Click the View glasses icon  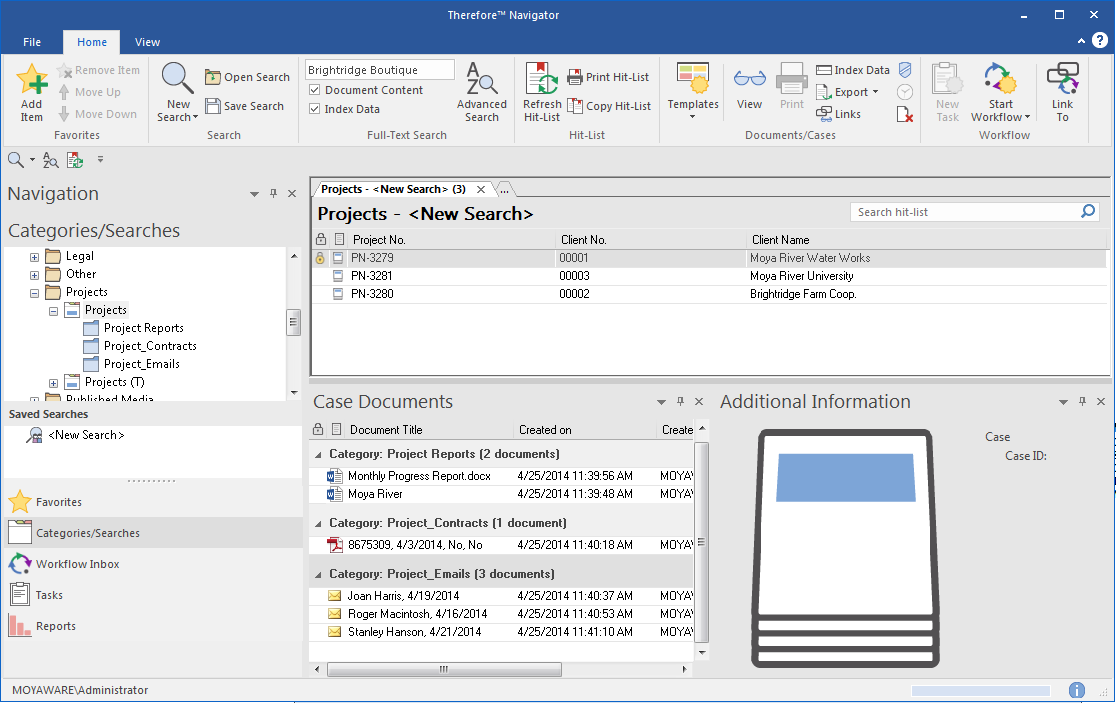click(x=749, y=80)
